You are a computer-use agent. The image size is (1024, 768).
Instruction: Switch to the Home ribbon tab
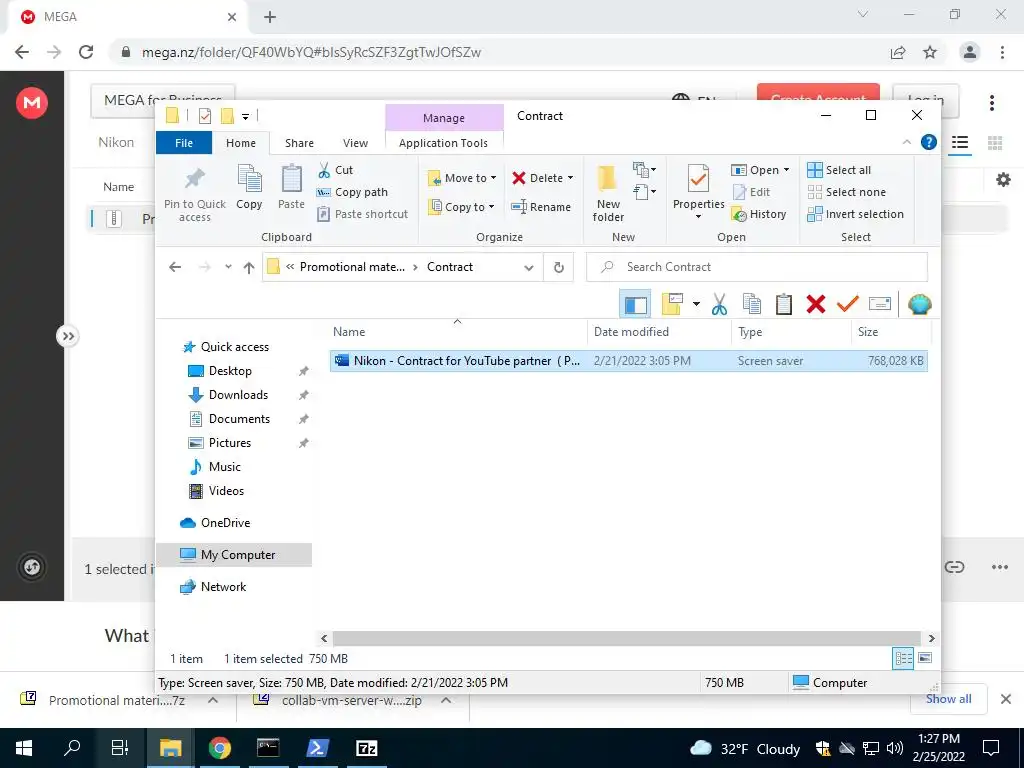click(x=241, y=143)
